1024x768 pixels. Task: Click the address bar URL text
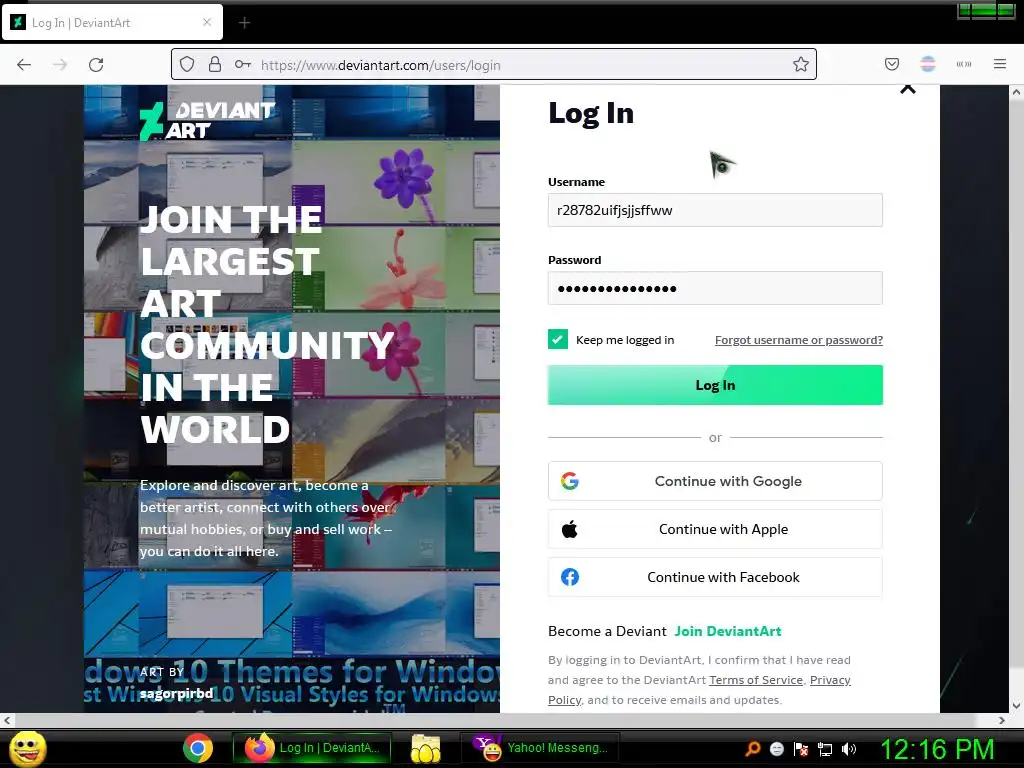[x=381, y=65]
